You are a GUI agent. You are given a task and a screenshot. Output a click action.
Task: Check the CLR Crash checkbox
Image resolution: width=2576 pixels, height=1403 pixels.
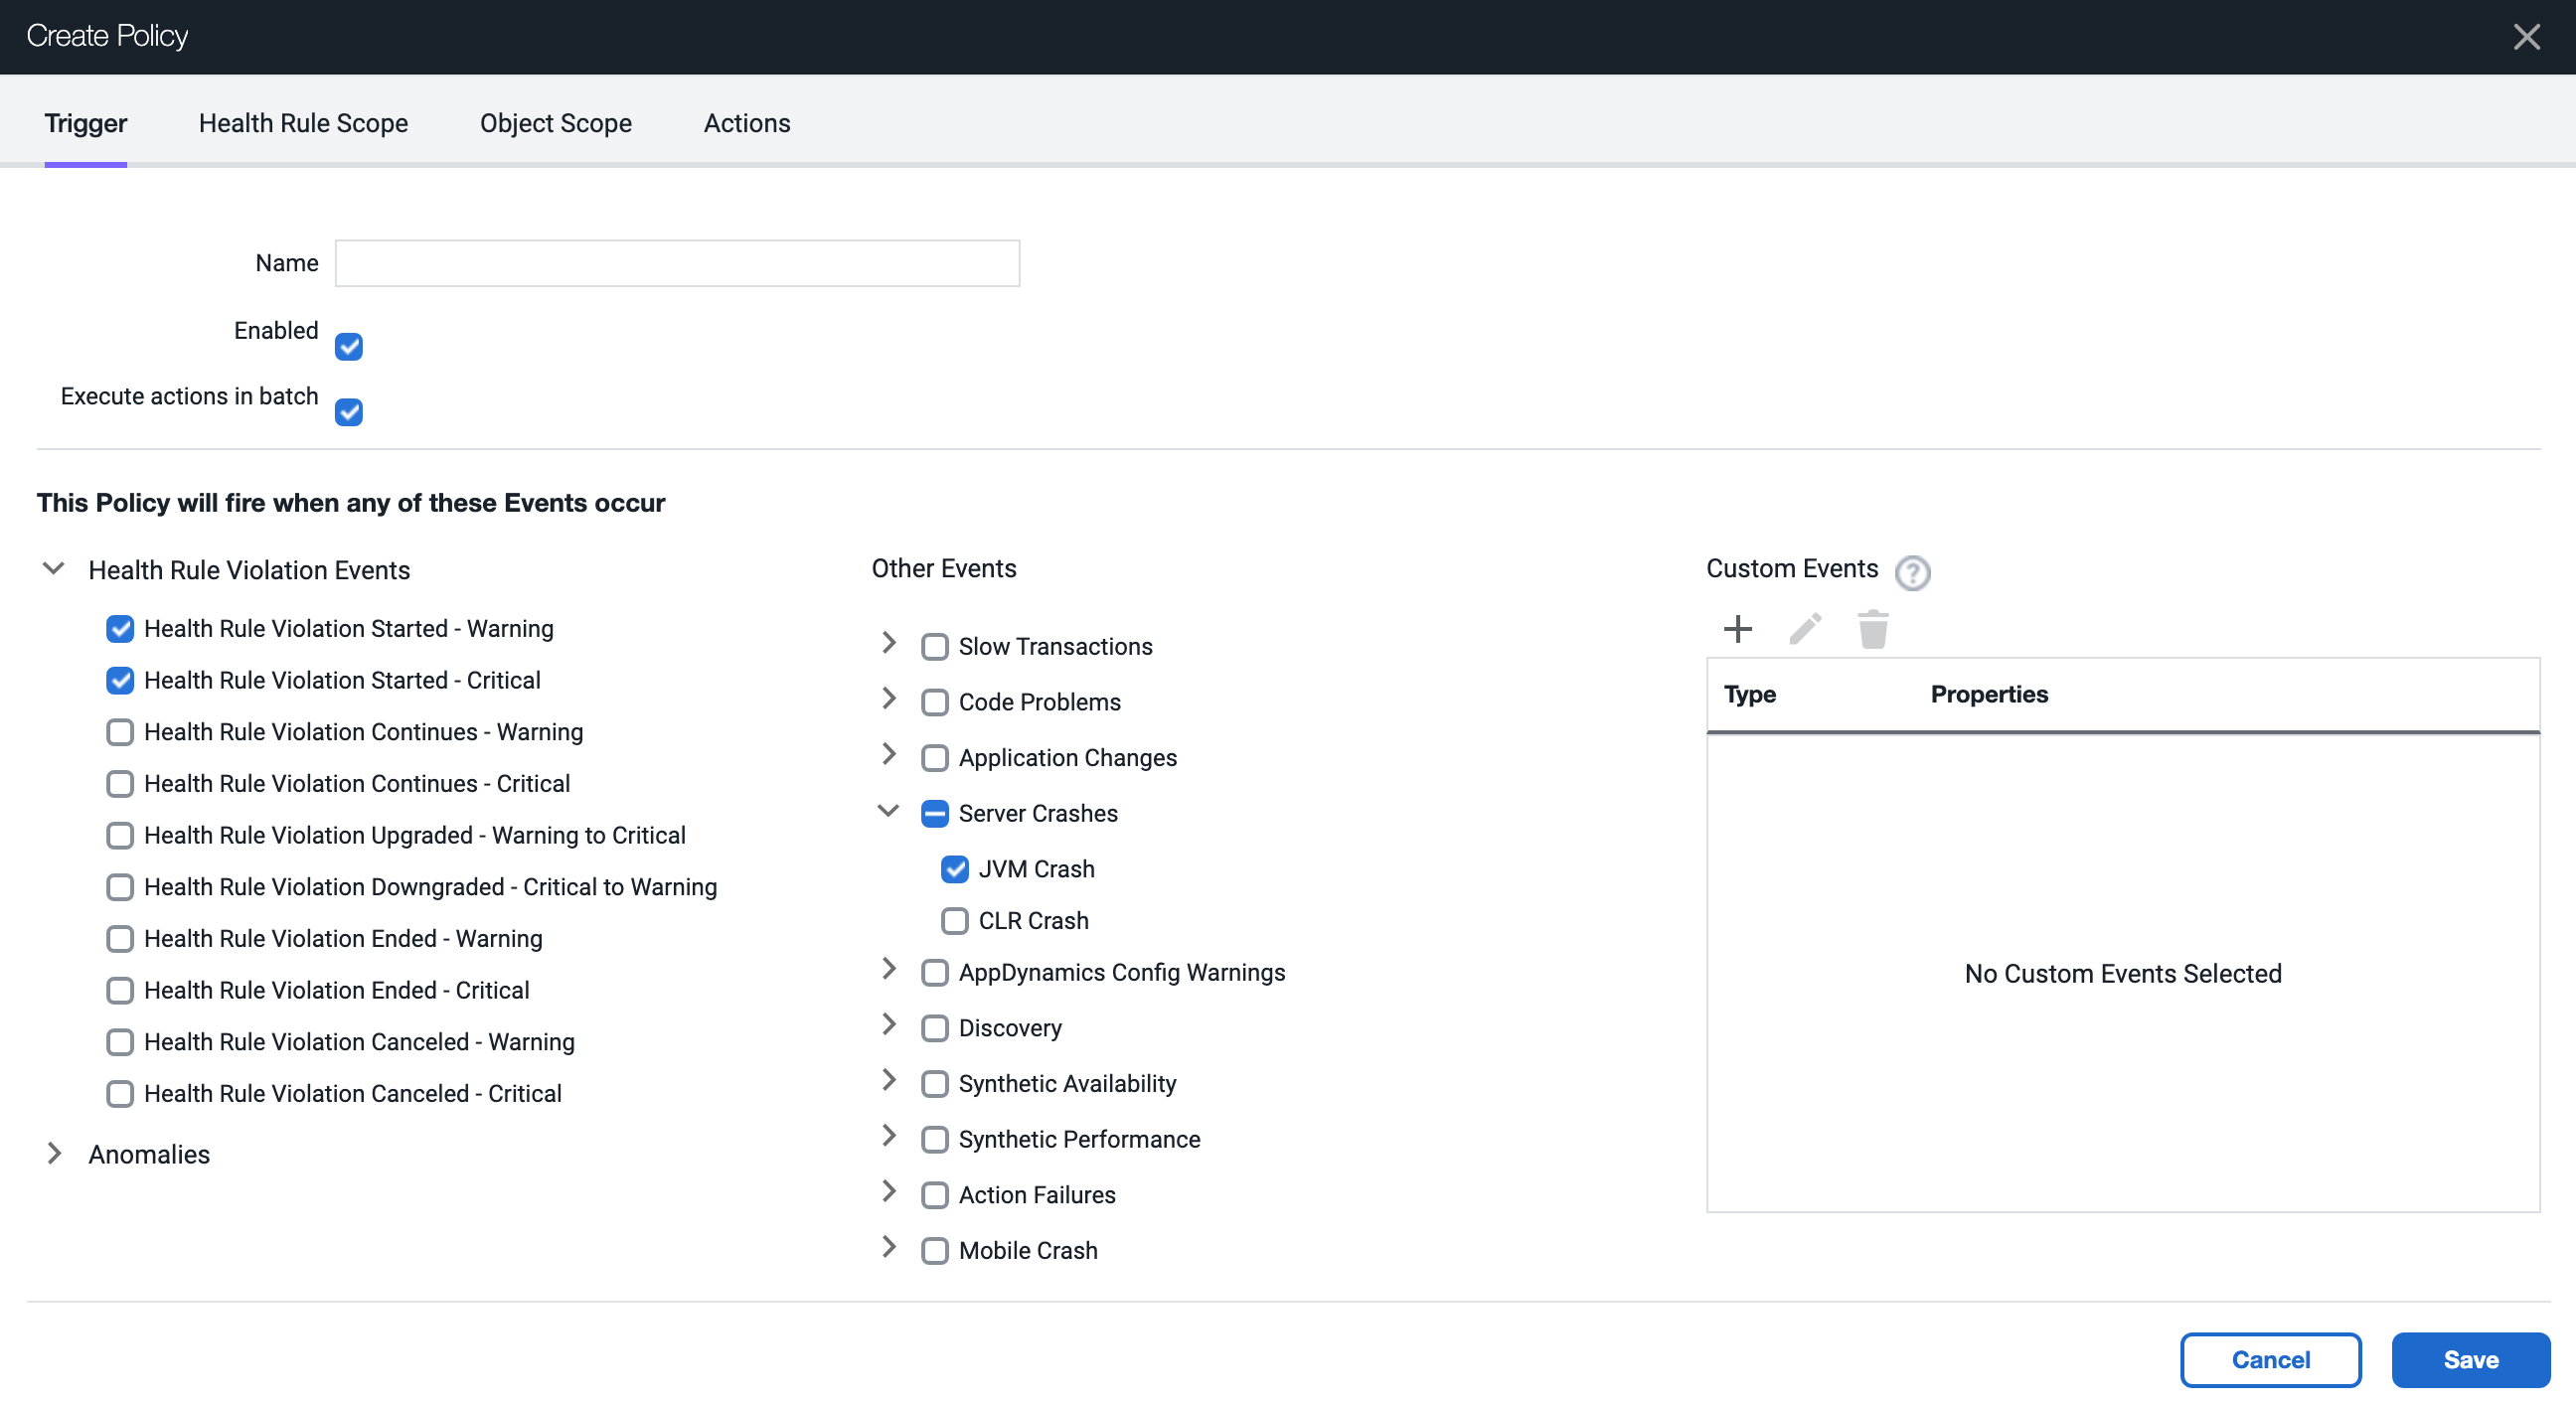click(955, 921)
